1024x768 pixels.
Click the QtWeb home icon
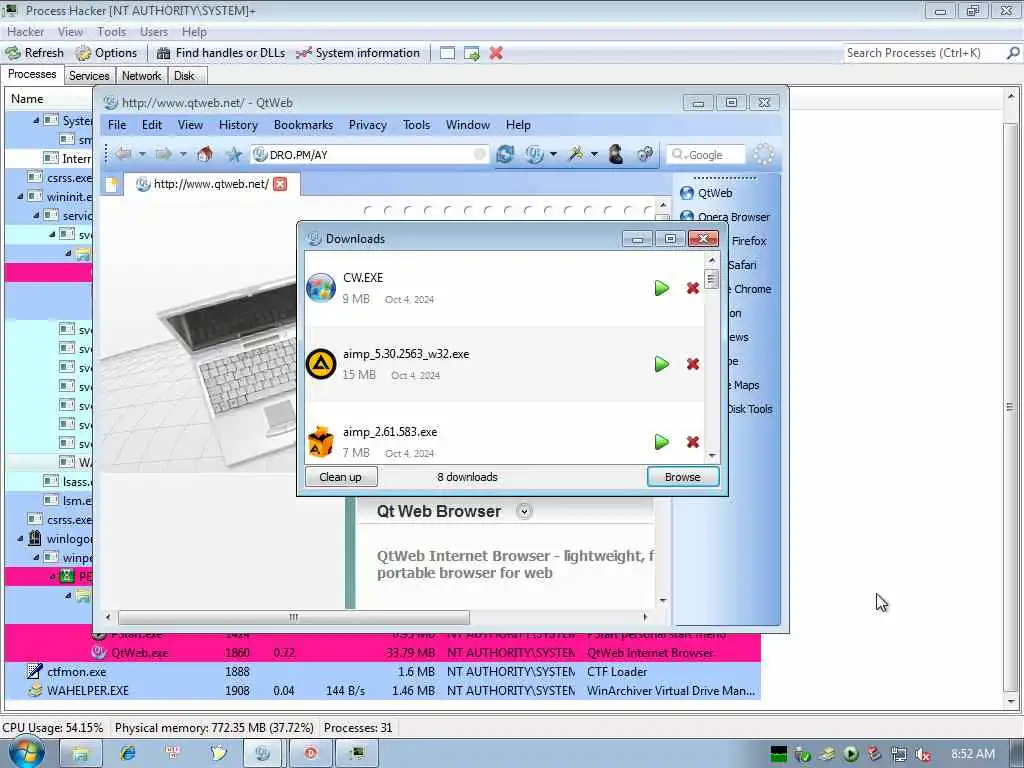(204, 154)
